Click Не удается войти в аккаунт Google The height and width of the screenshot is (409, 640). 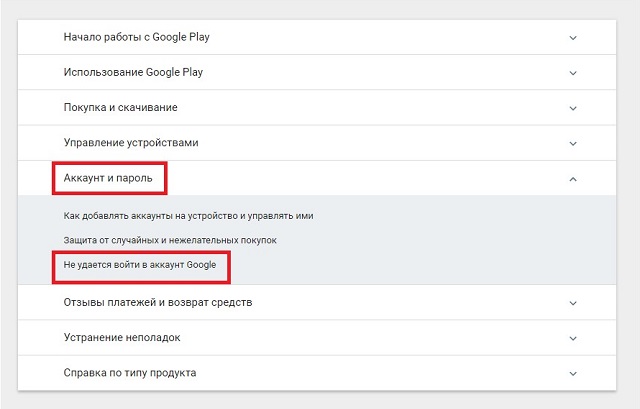[139, 265]
